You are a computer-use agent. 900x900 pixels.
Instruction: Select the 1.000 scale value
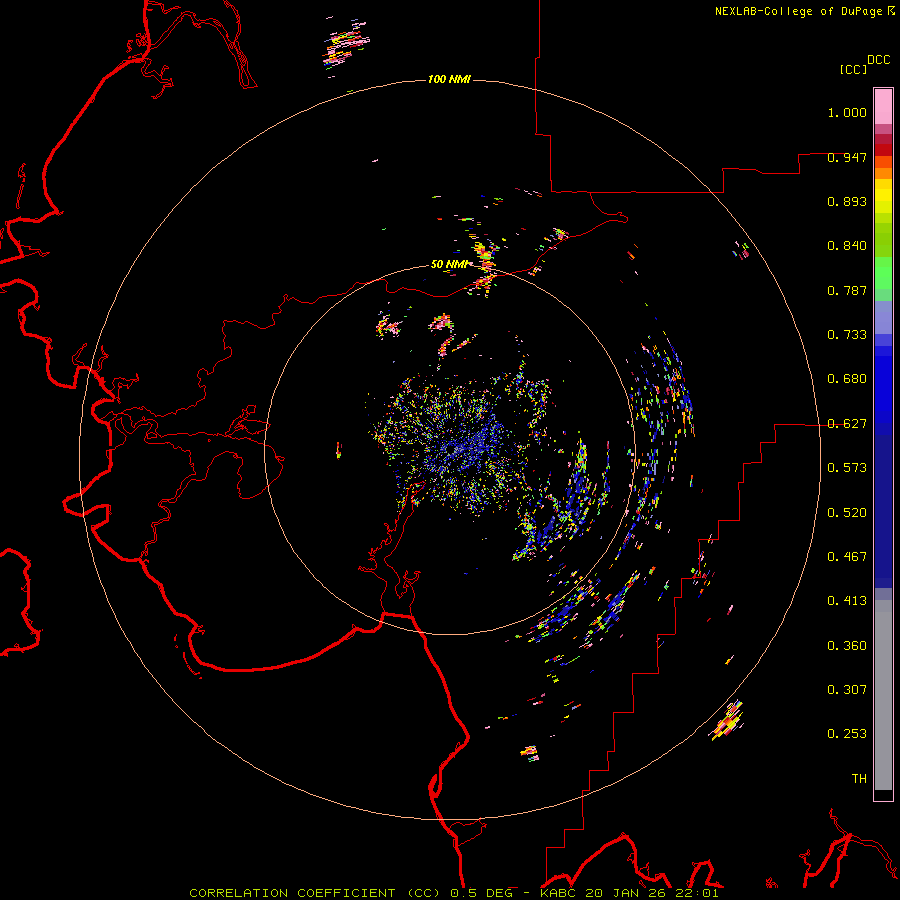click(847, 112)
